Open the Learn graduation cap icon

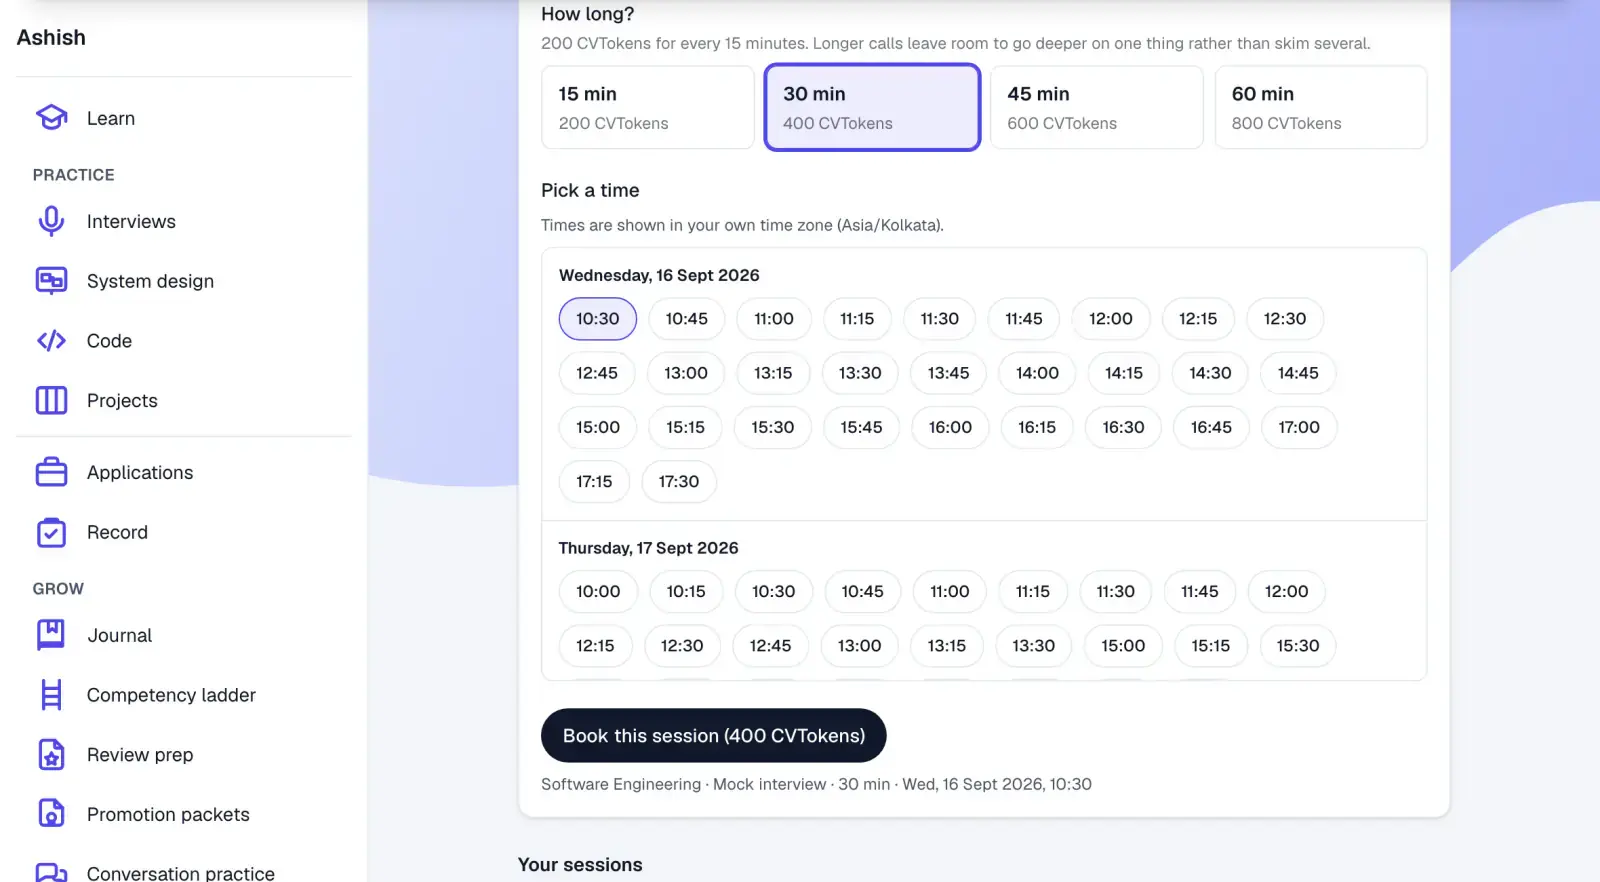coord(51,118)
